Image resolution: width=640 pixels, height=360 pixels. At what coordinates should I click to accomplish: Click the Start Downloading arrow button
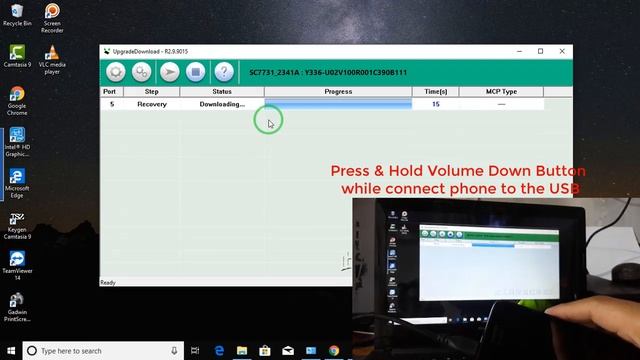[x=169, y=72]
